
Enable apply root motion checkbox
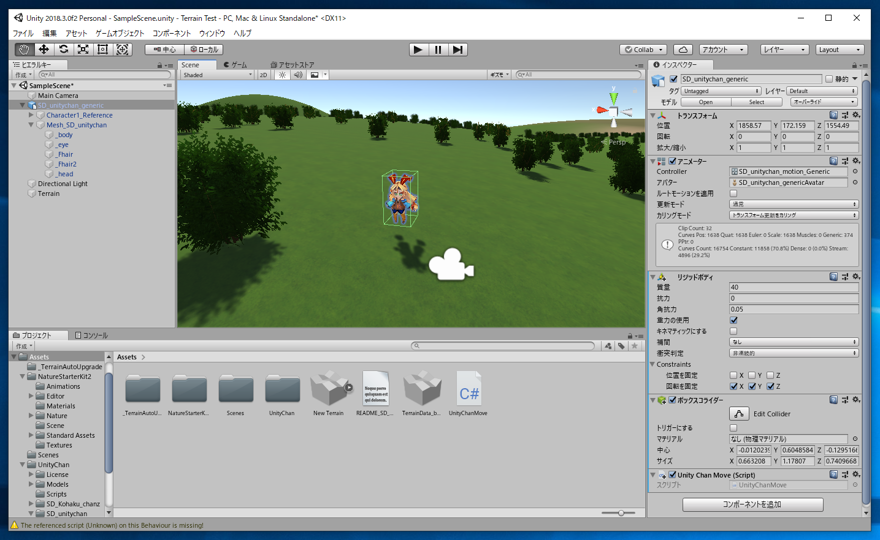coord(734,193)
